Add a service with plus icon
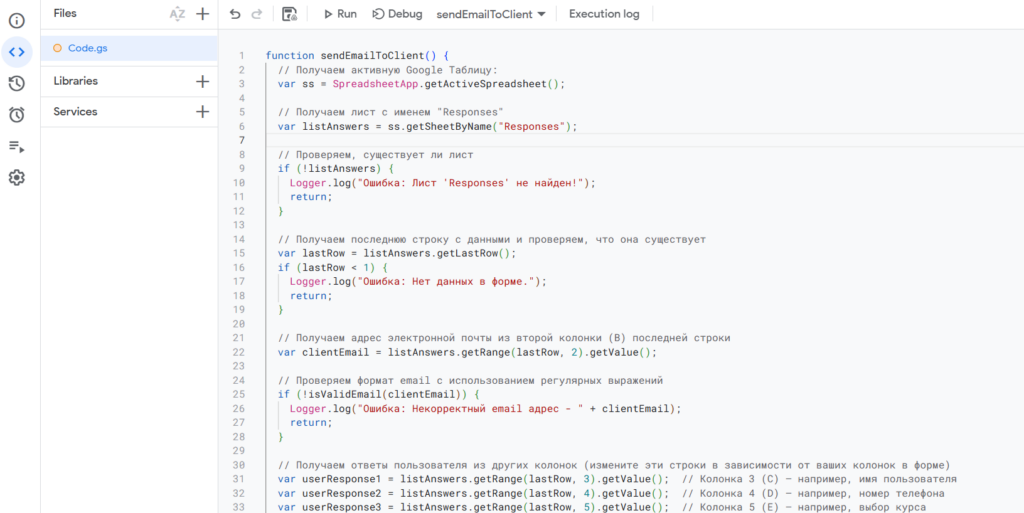Viewport: 1024px width, 513px height. (x=202, y=112)
